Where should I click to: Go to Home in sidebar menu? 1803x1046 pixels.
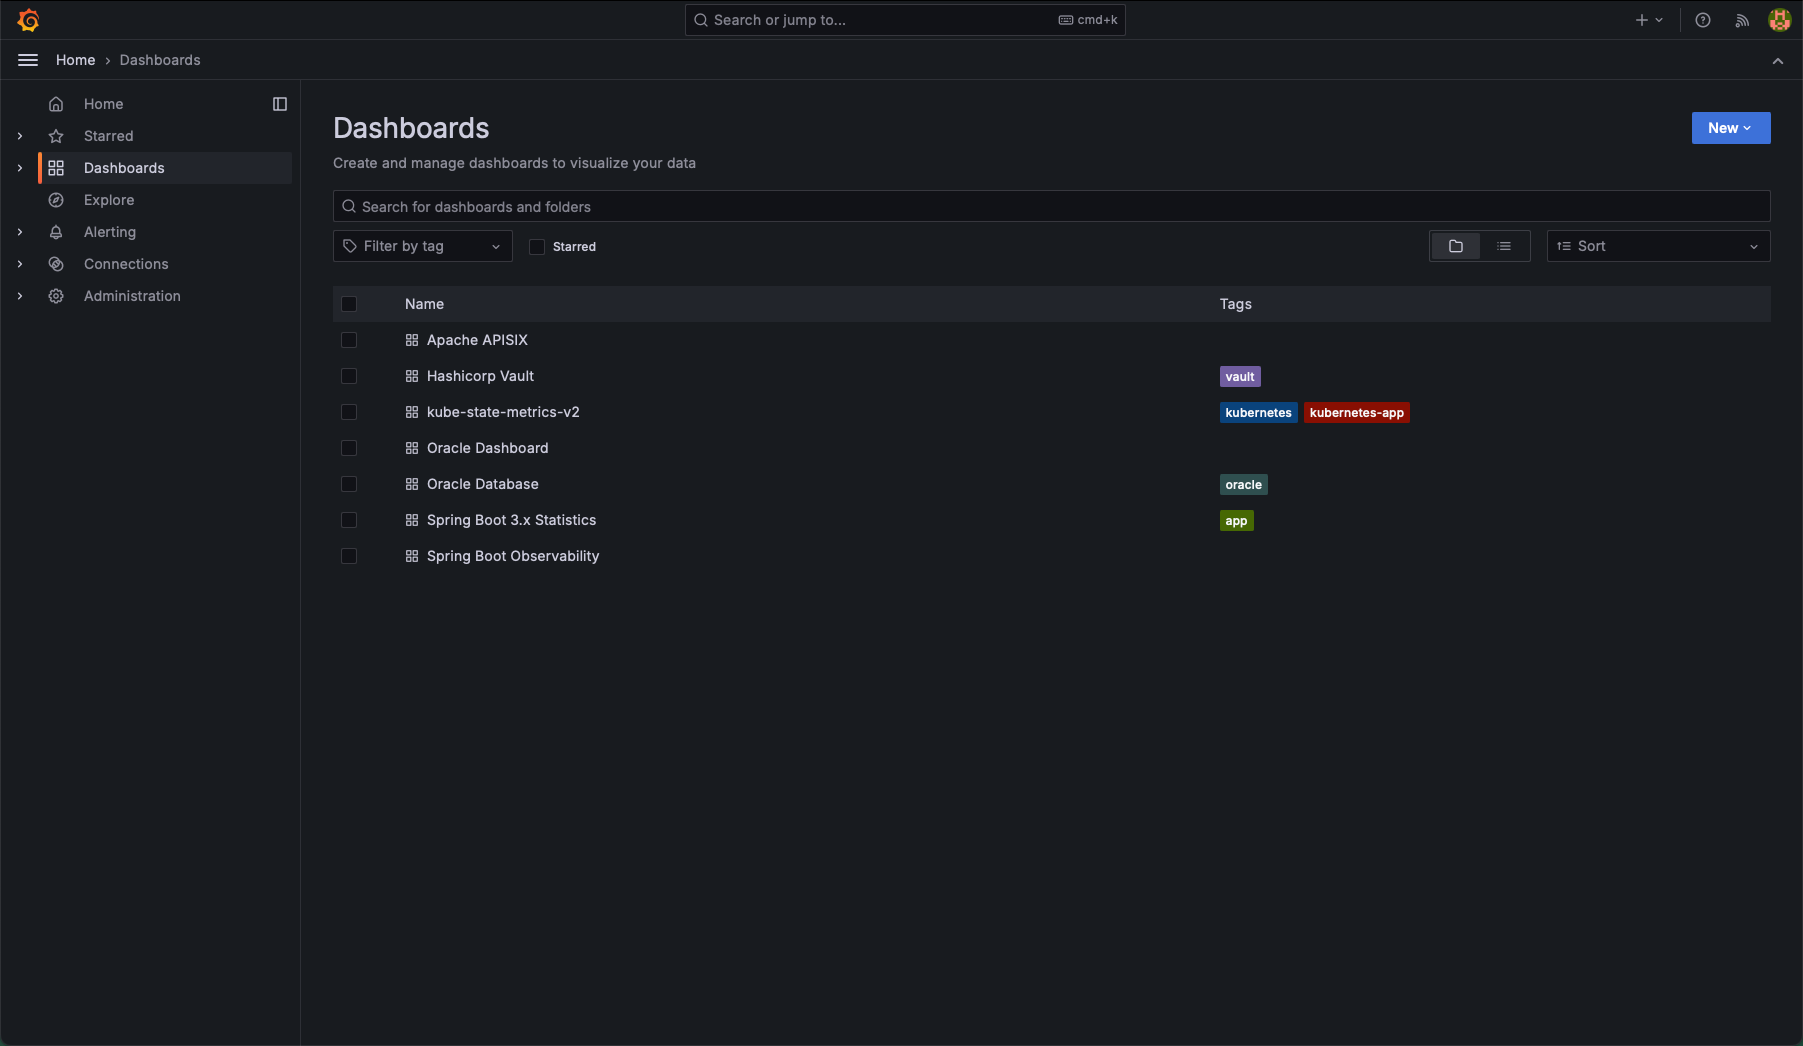pos(104,104)
